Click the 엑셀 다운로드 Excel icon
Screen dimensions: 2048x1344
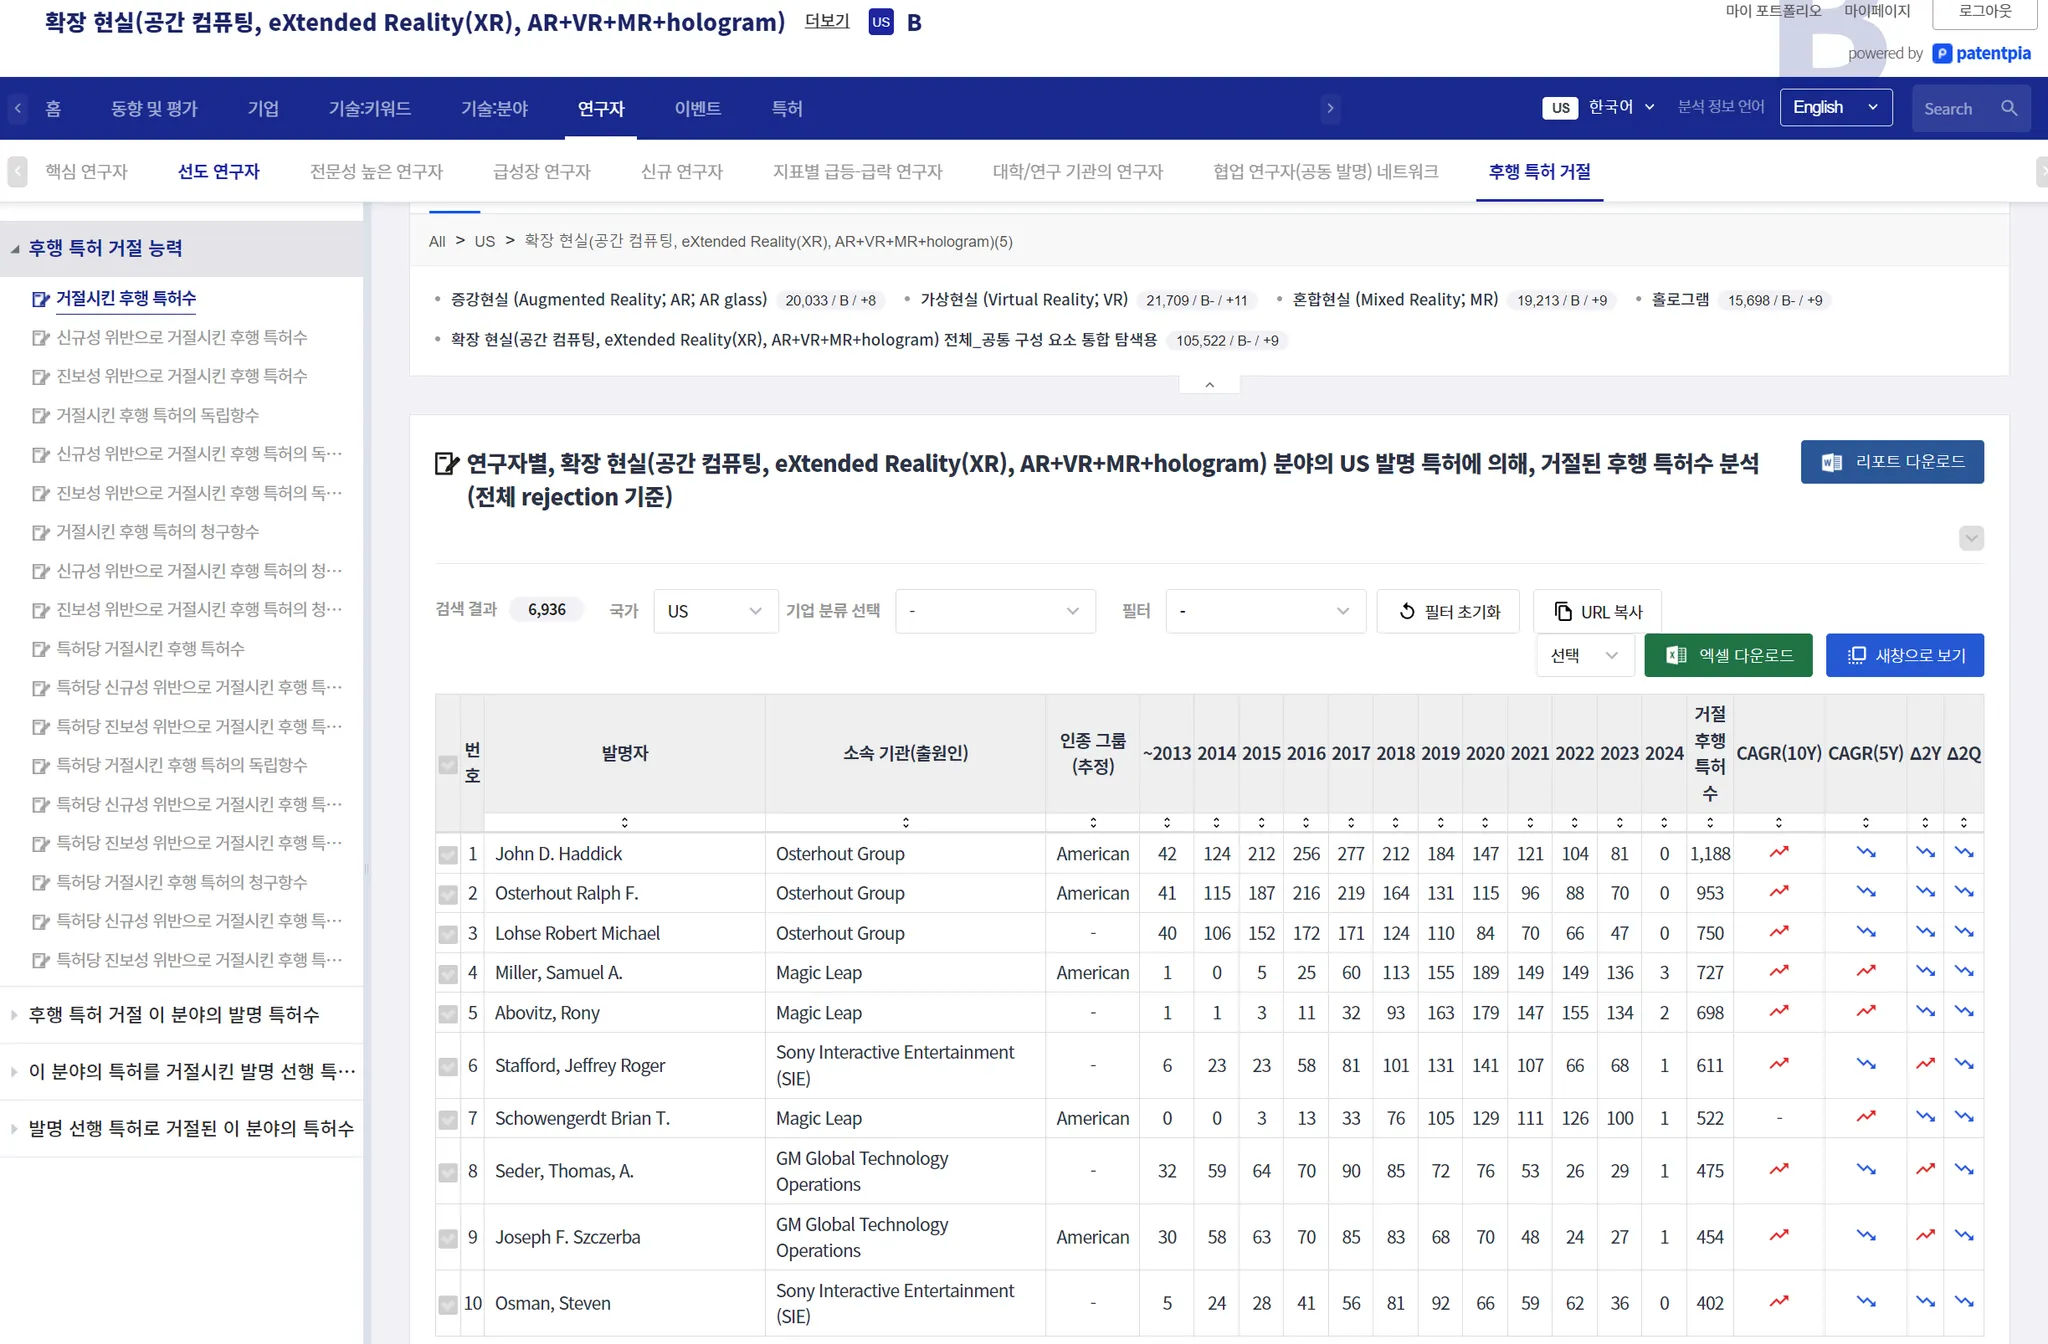pyautogui.click(x=1676, y=655)
